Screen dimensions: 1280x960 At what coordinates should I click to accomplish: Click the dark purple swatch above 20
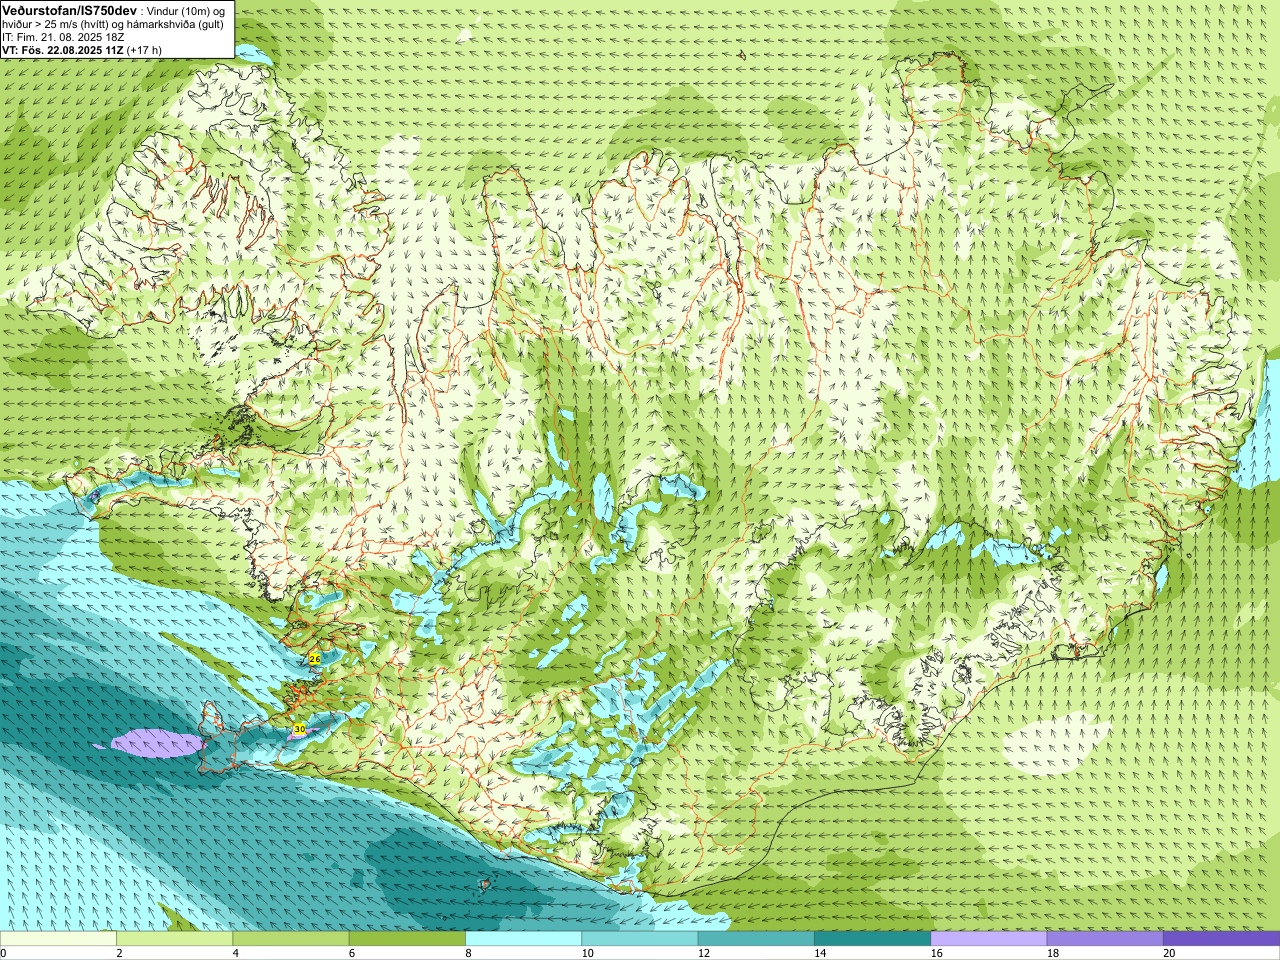click(x=1221, y=939)
